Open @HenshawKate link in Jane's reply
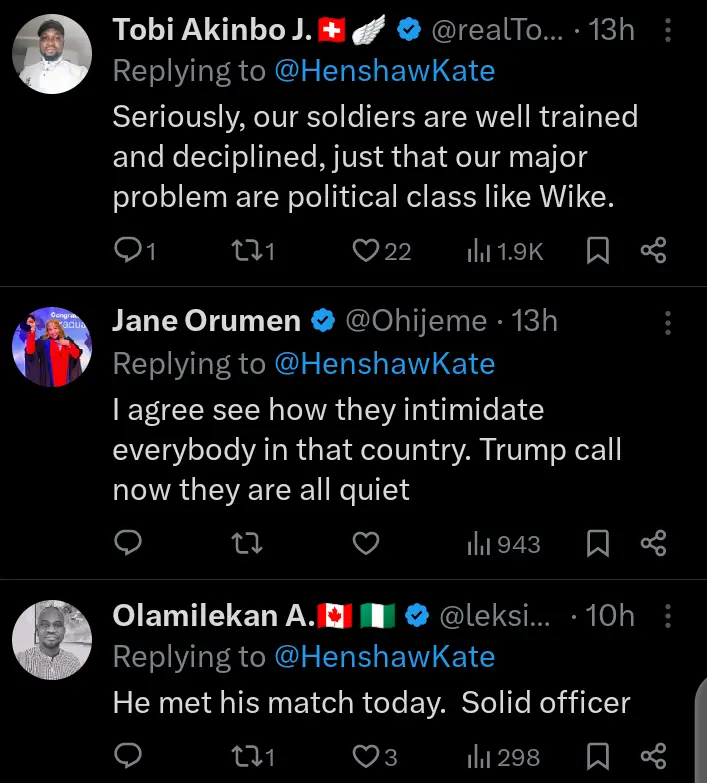 click(x=384, y=364)
